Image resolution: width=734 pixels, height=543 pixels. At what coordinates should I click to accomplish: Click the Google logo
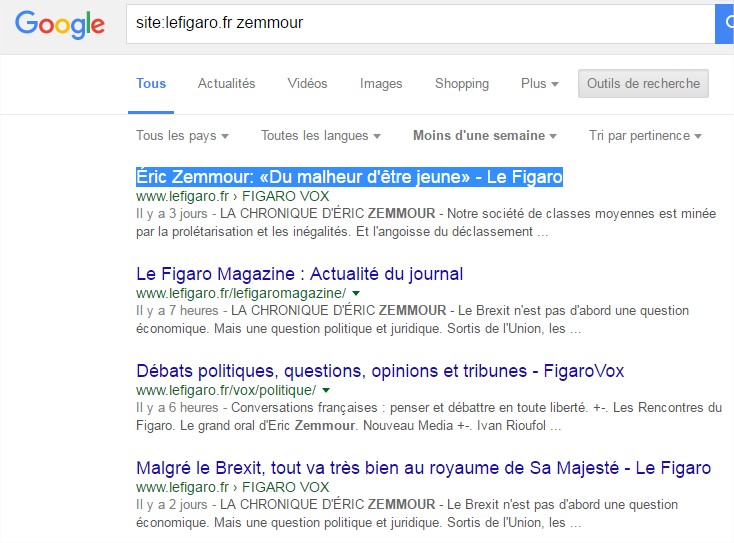tap(59, 24)
